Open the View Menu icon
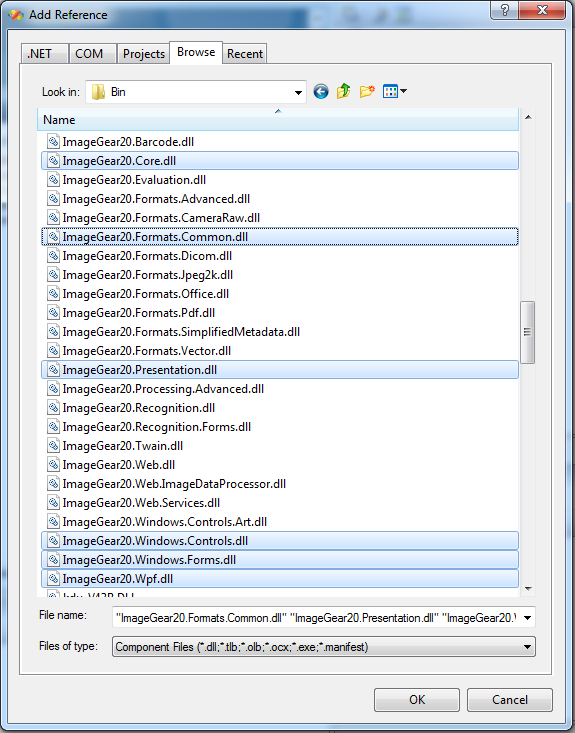The image size is (575, 733). (x=390, y=91)
